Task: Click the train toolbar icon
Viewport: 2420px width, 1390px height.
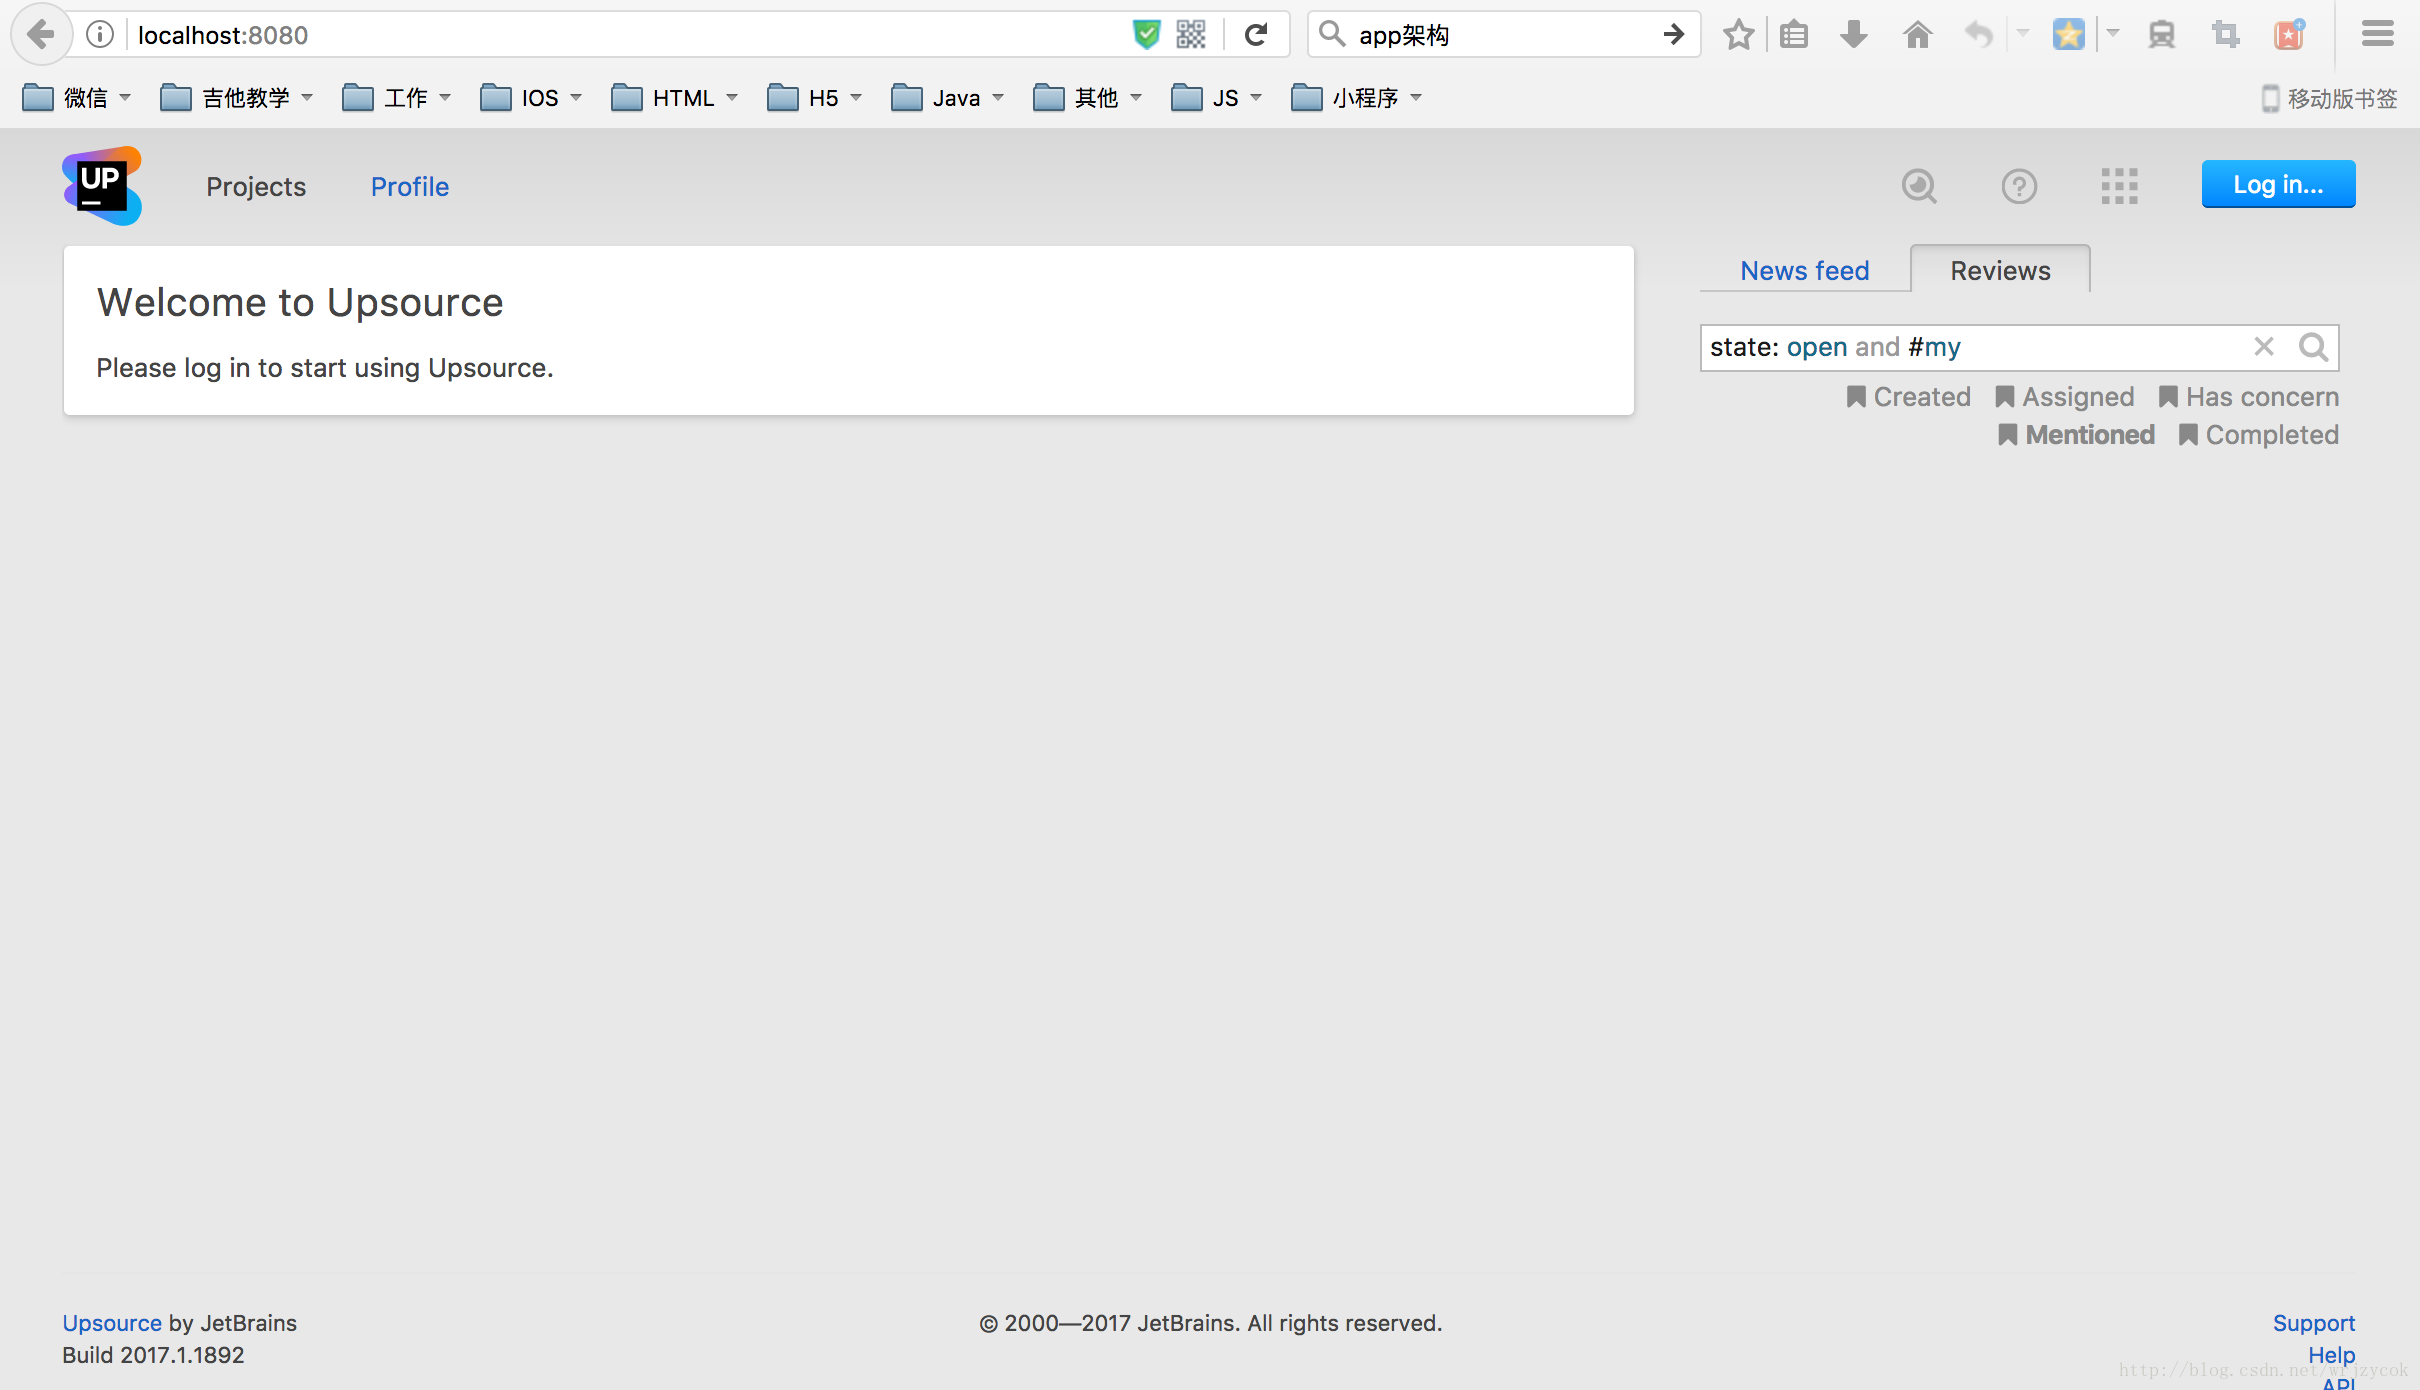Action: point(2161,35)
